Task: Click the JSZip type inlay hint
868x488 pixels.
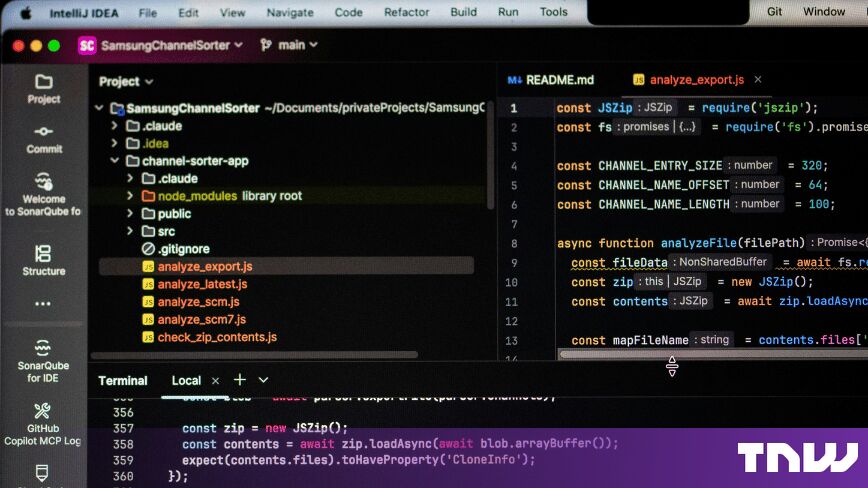Action: click(655, 107)
